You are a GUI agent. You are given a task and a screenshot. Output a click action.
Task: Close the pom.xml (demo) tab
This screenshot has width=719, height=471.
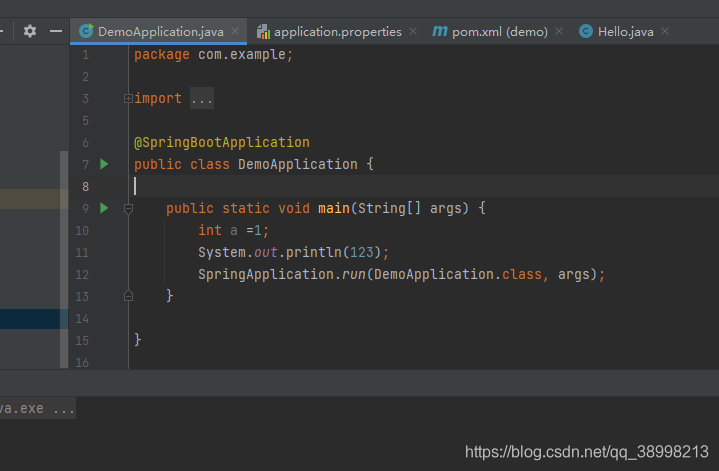pyautogui.click(x=559, y=31)
